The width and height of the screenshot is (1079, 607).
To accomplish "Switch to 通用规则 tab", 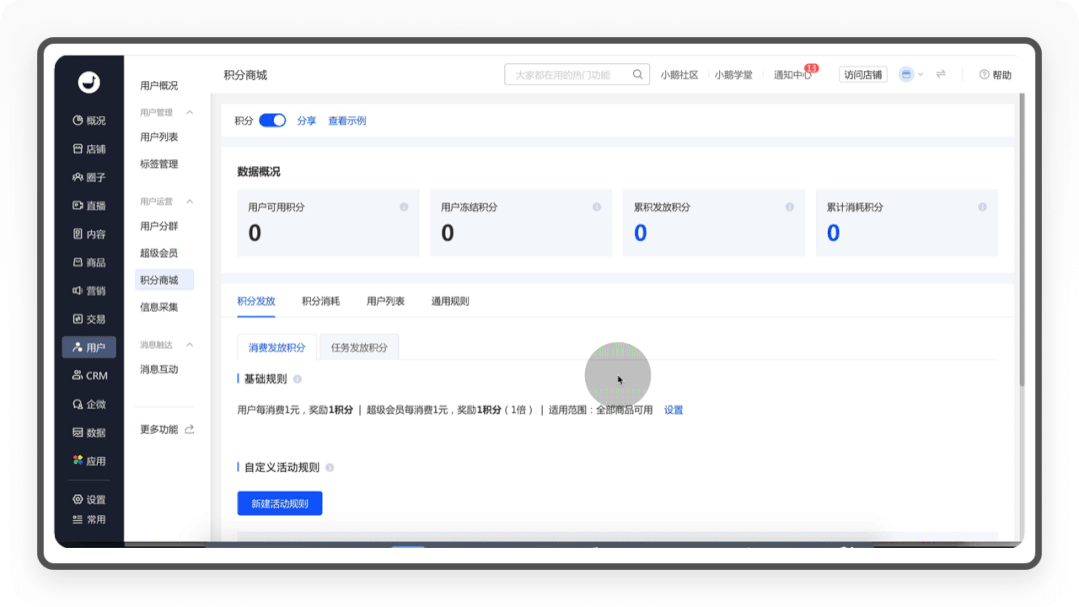I will [x=450, y=301].
